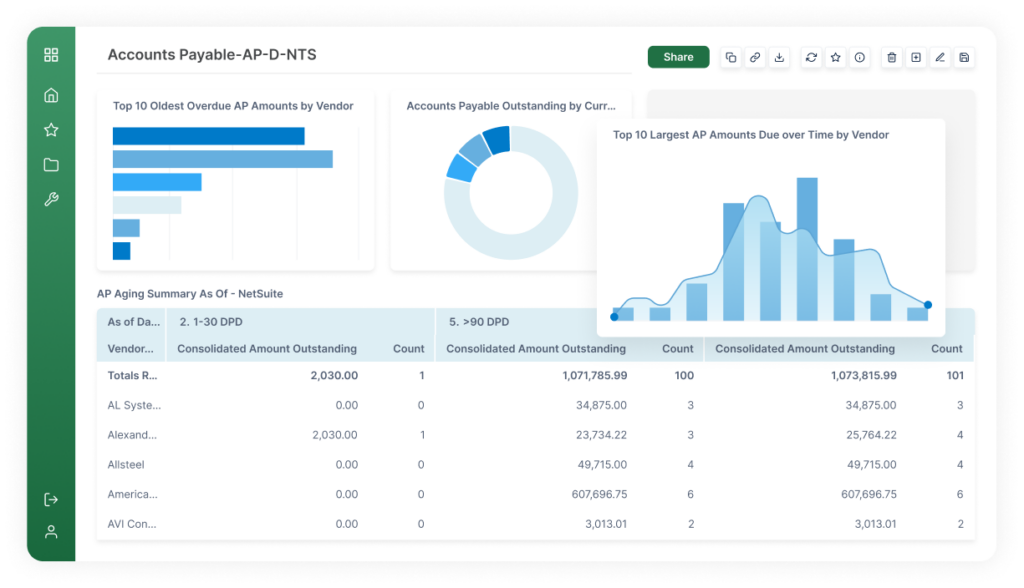Edit the dashboard with the pencil icon
The height and width of the screenshot is (588, 1024).
(939, 57)
